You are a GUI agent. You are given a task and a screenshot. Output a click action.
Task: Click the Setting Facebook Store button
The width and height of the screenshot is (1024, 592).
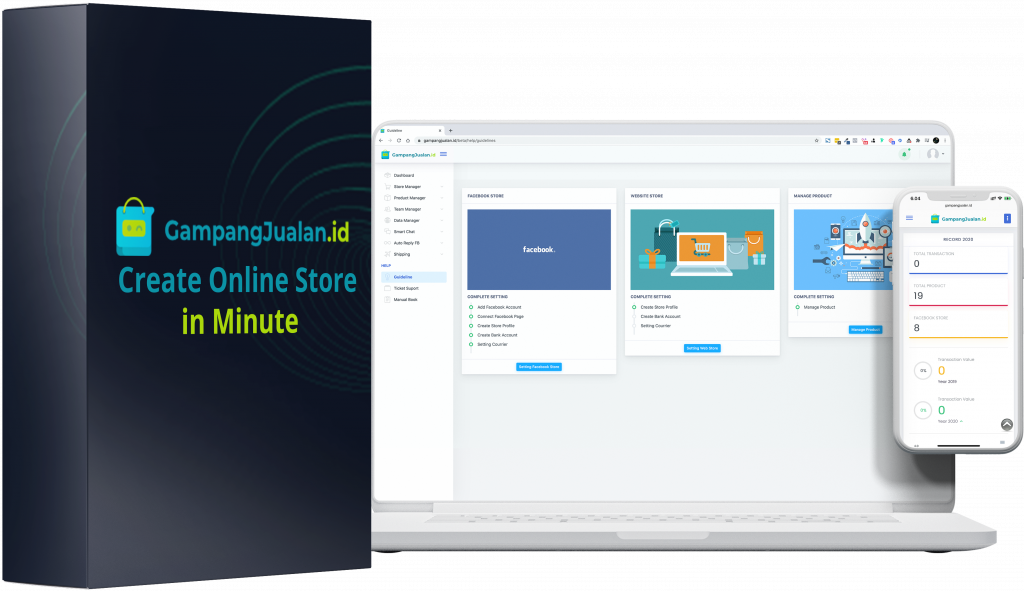point(539,367)
